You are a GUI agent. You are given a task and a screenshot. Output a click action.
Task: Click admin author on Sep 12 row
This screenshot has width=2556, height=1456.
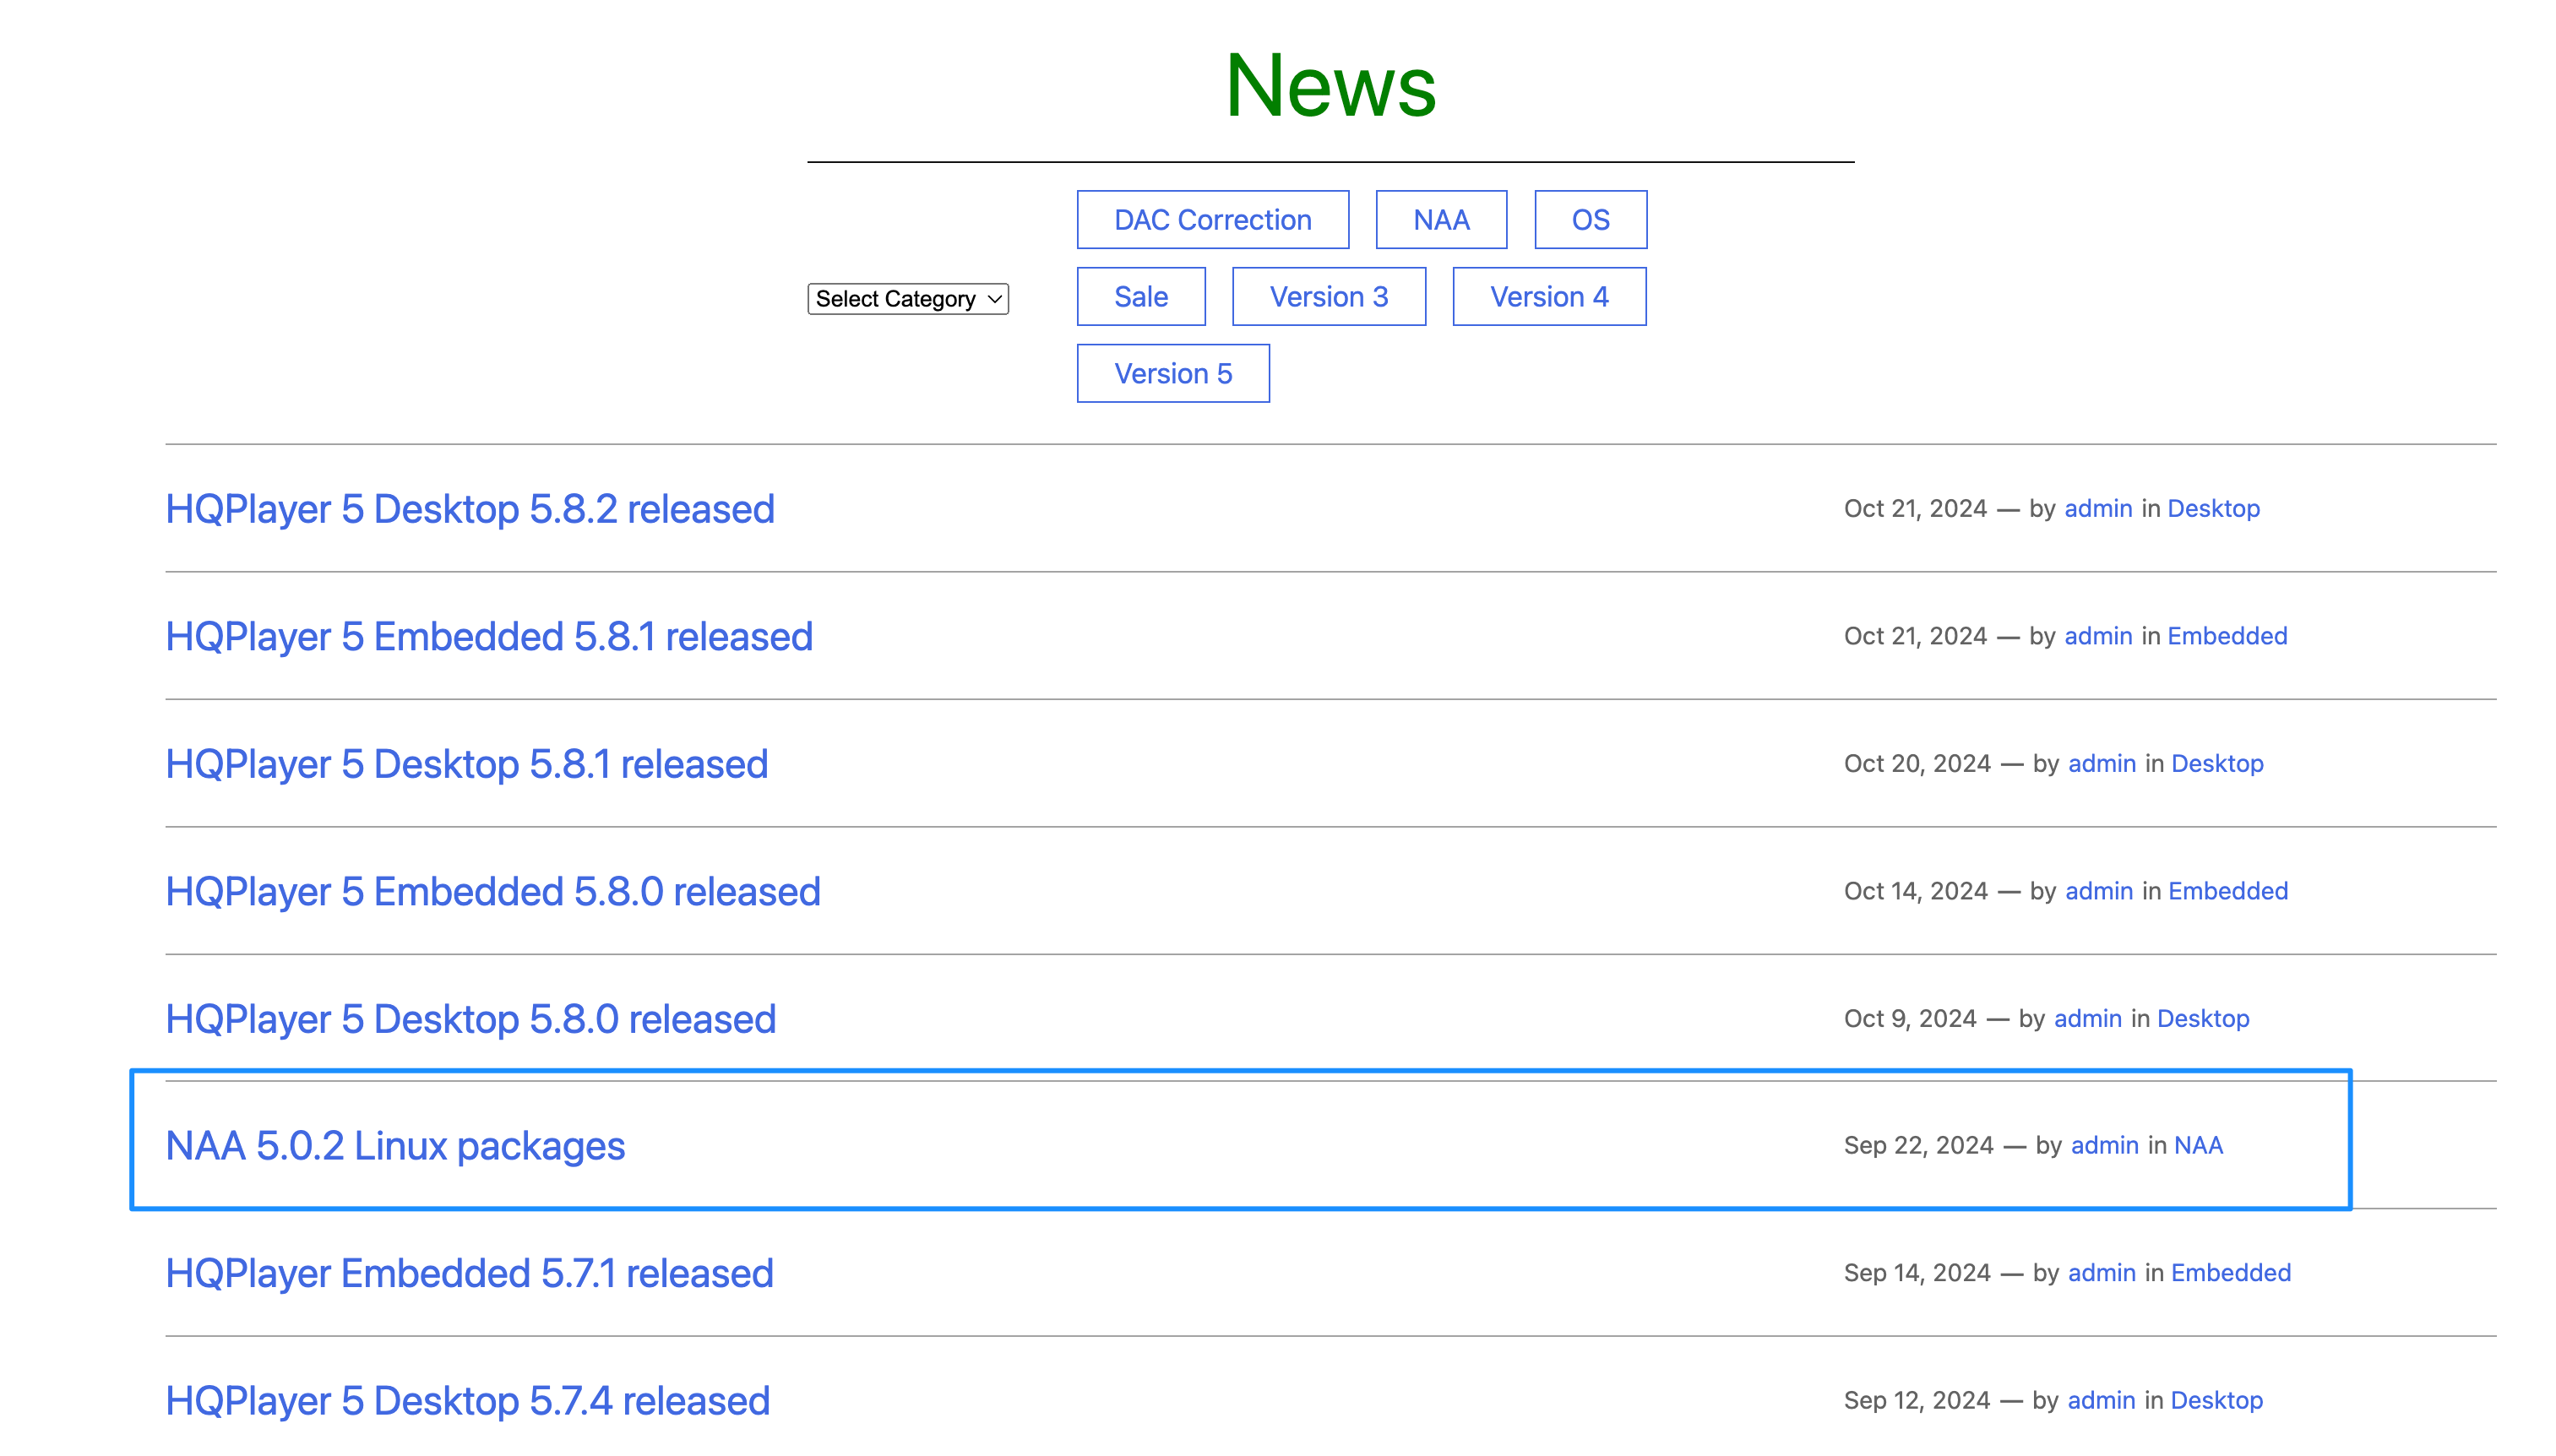(x=2101, y=1400)
